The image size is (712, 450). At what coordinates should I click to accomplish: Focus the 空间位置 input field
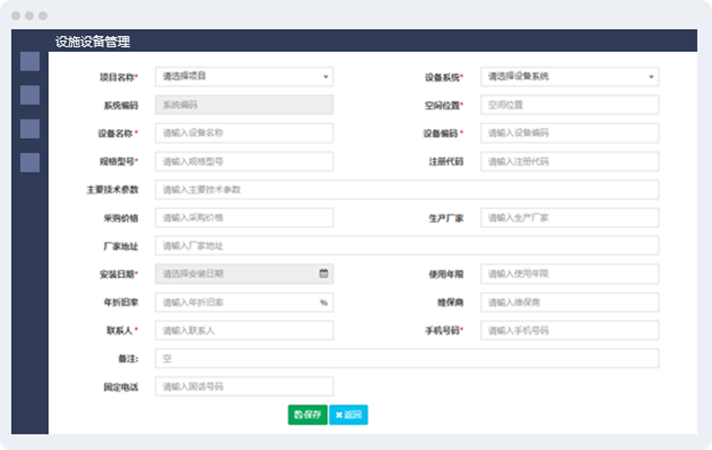tap(569, 105)
